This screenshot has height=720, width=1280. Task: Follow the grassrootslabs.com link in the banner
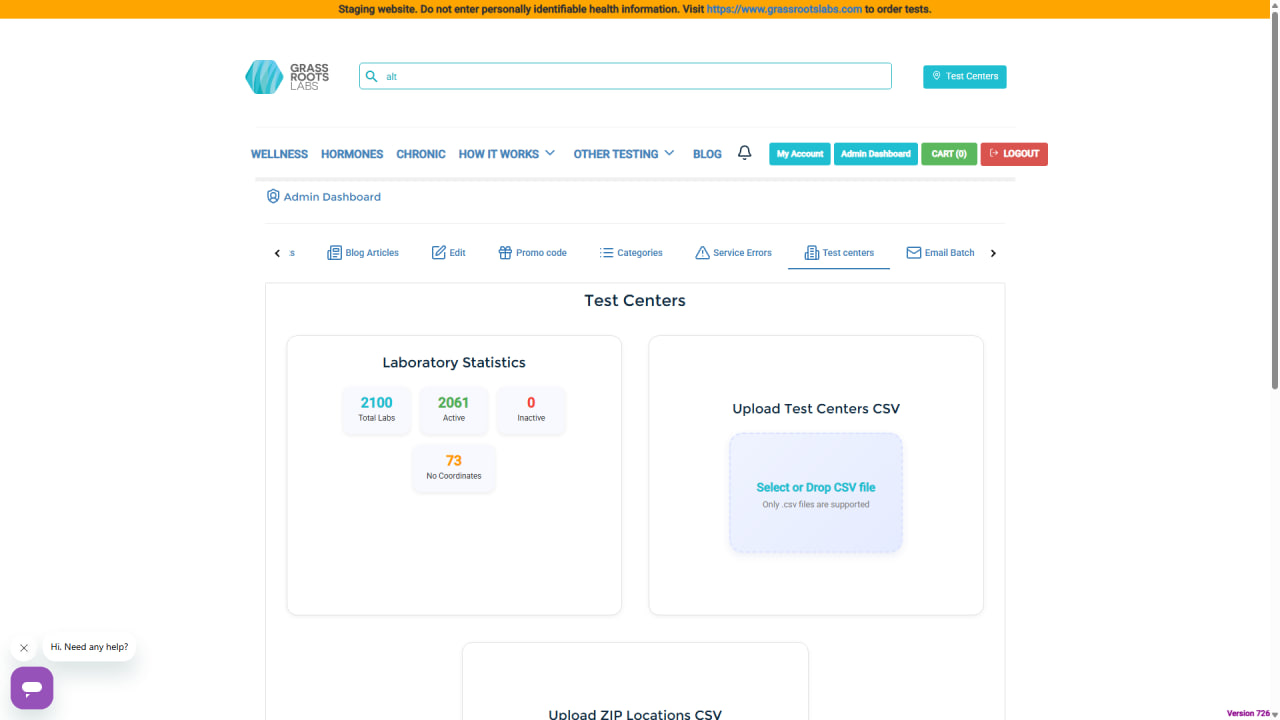784,9
